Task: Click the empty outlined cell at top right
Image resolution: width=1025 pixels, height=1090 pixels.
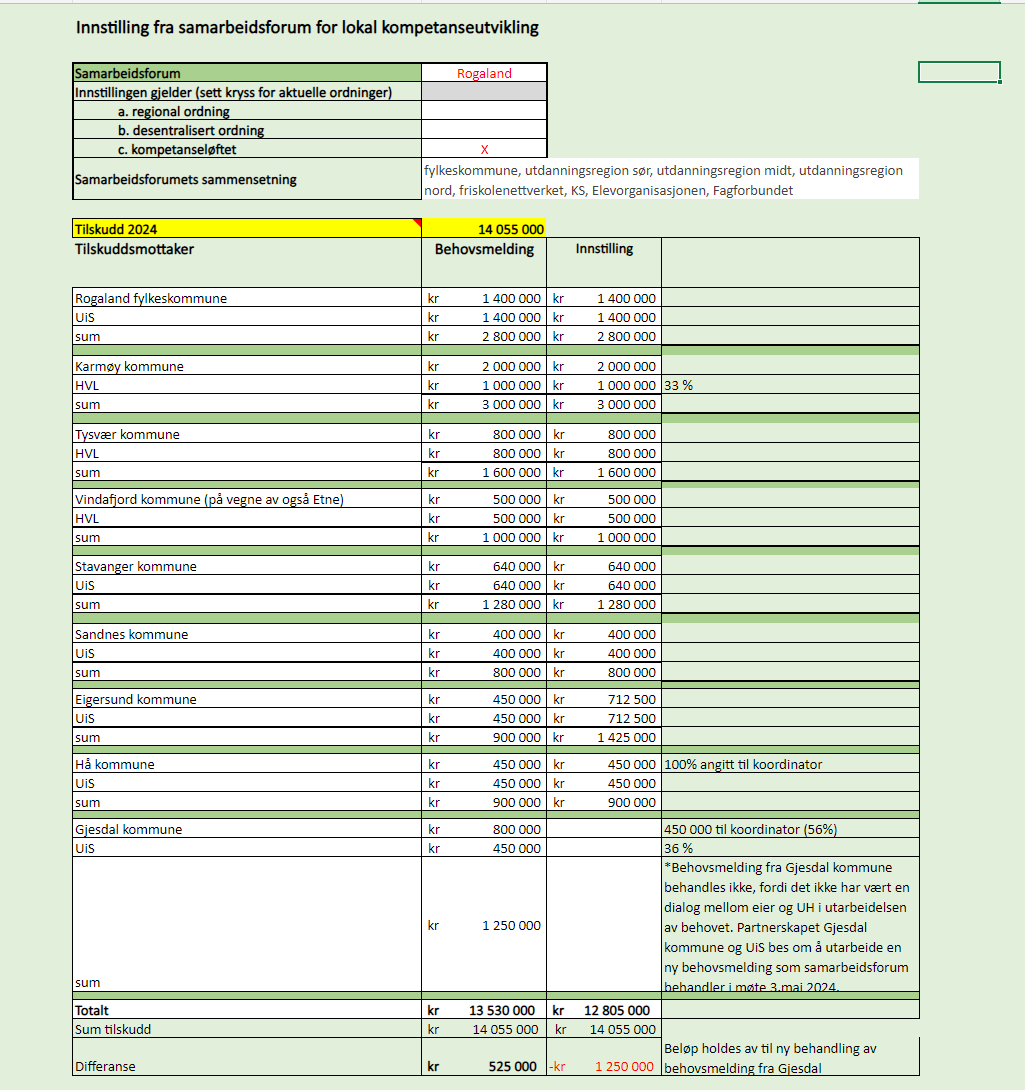Action: pos(959,72)
